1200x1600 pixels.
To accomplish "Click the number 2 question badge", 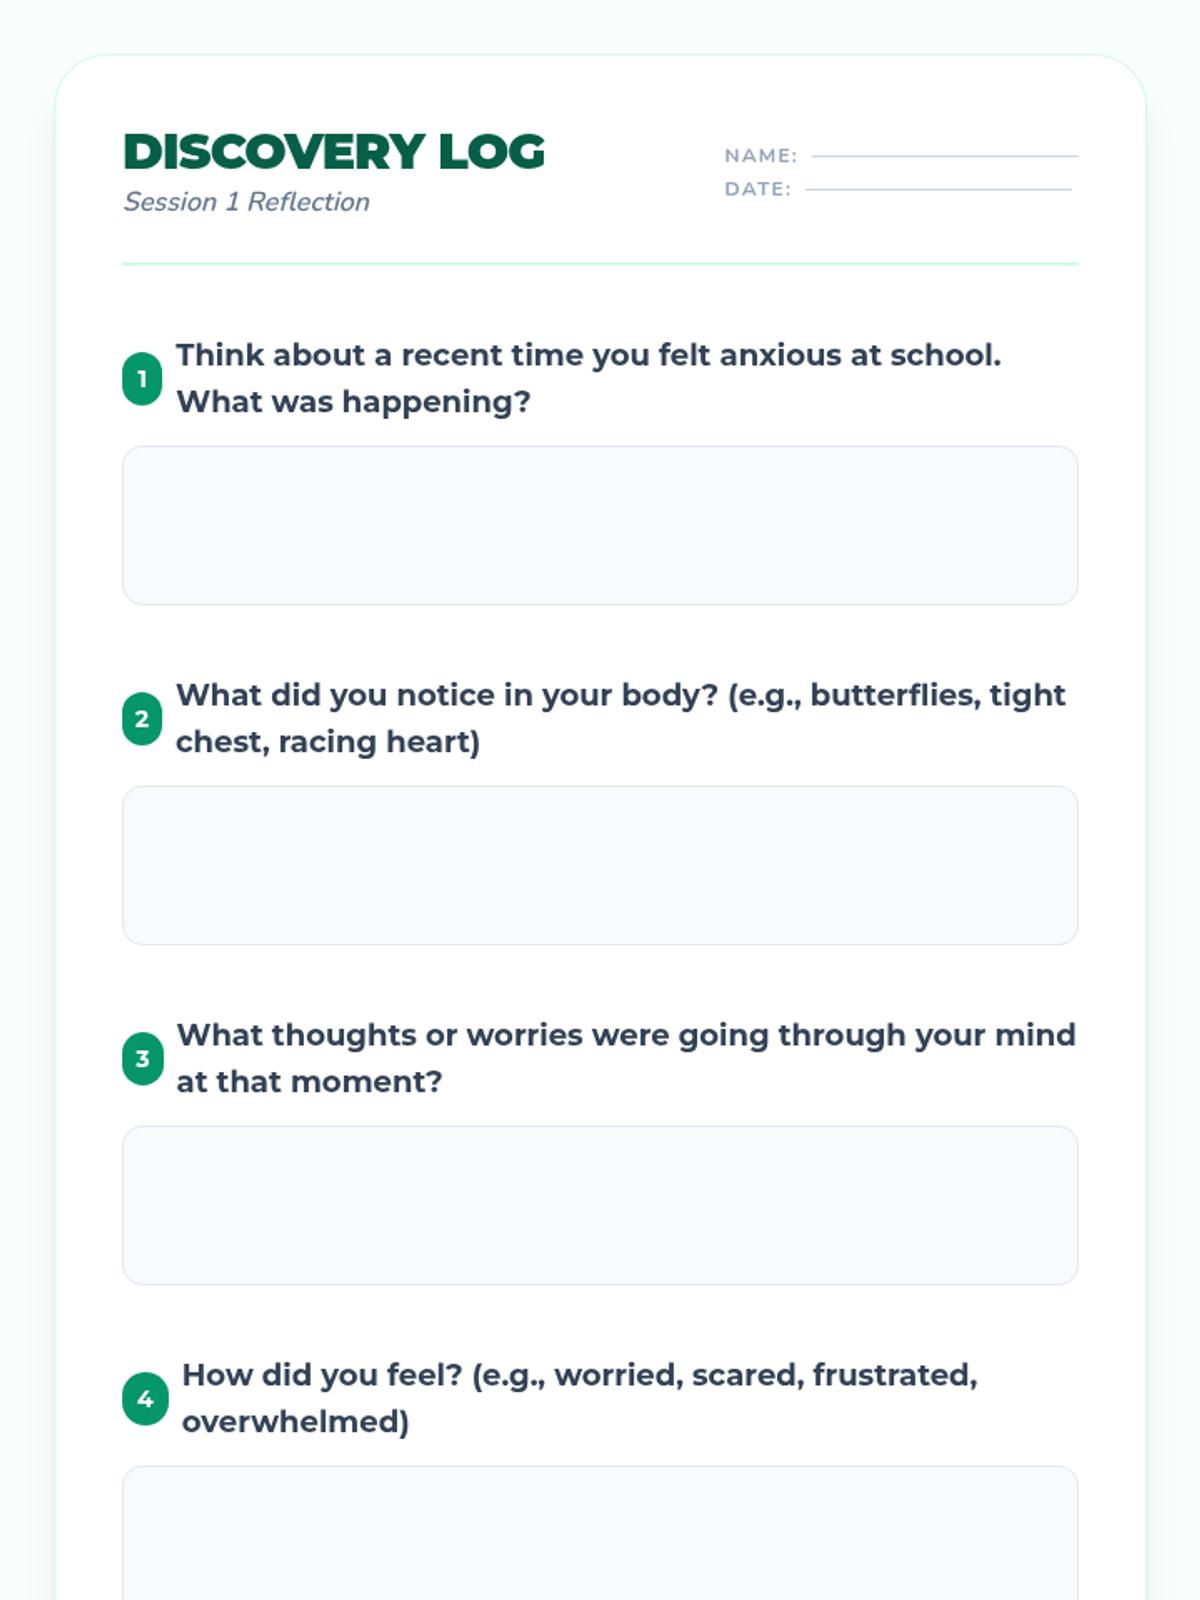I will pyautogui.click(x=142, y=719).
